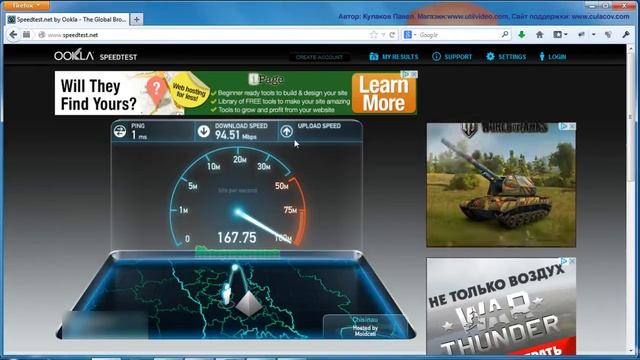Click the Download Speed down-arrow icon
Image resolution: width=640 pixels, height=360 pixels.
click(x=204, y=131)
